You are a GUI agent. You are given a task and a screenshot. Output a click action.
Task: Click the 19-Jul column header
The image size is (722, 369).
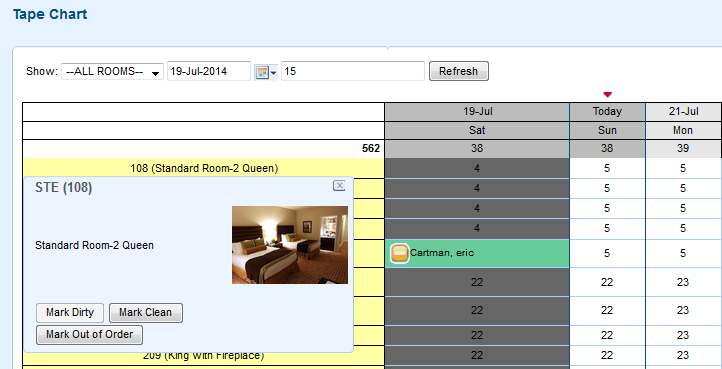coord(477,111)
